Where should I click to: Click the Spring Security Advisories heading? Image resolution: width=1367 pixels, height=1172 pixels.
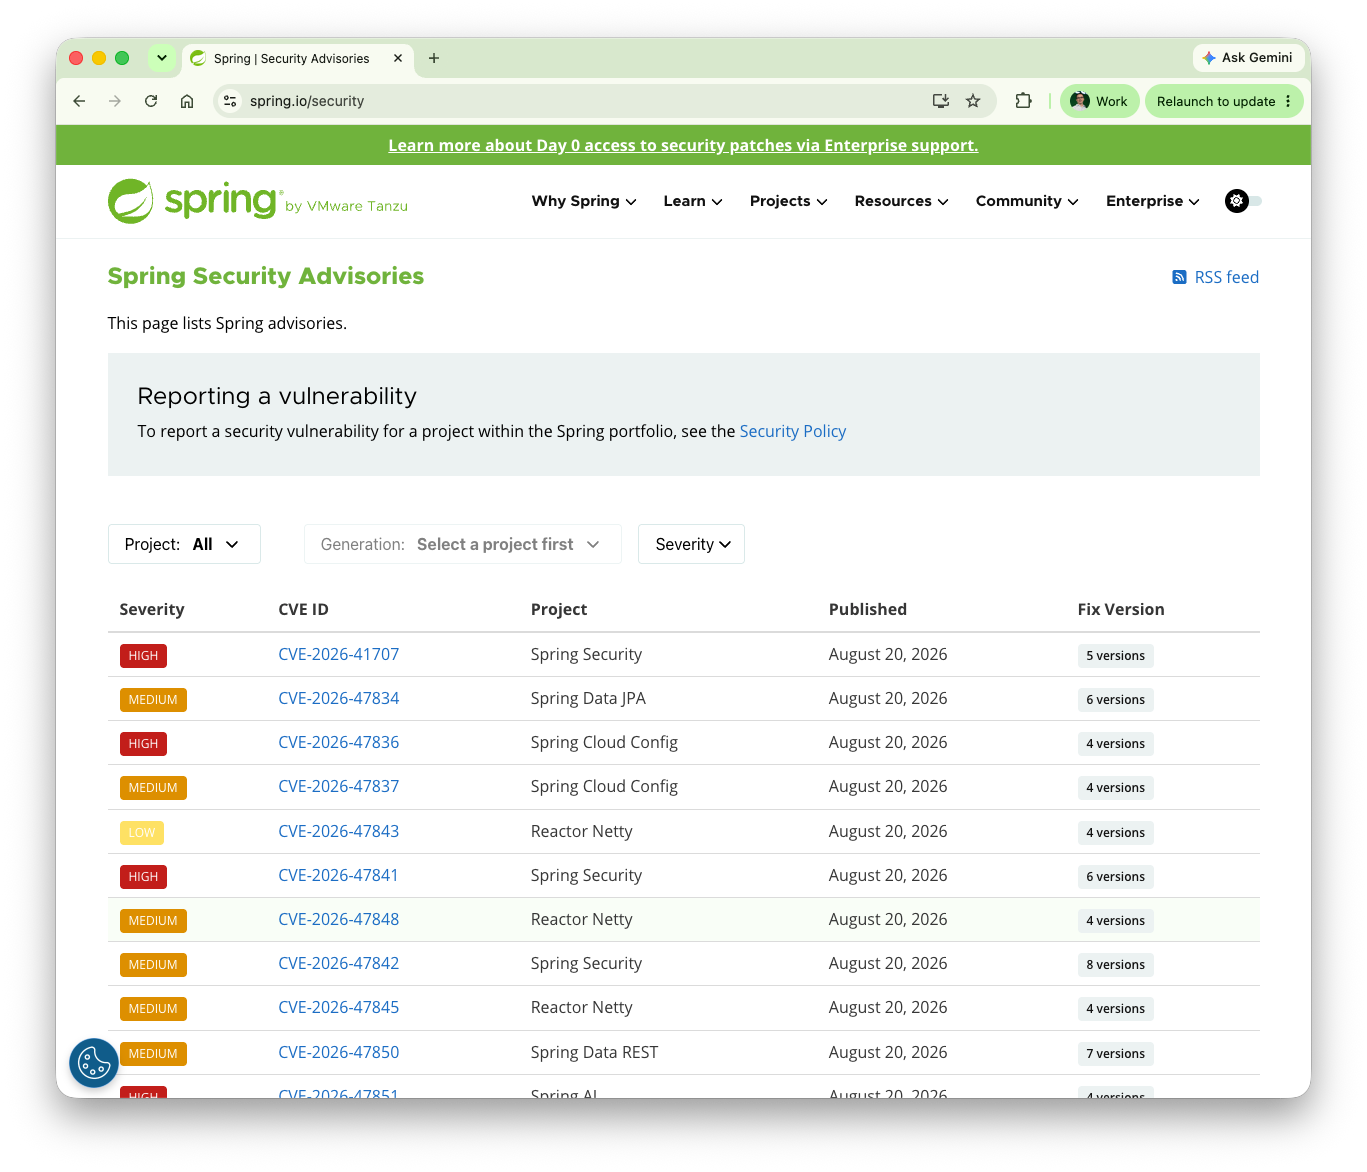(x=266, y=276)
